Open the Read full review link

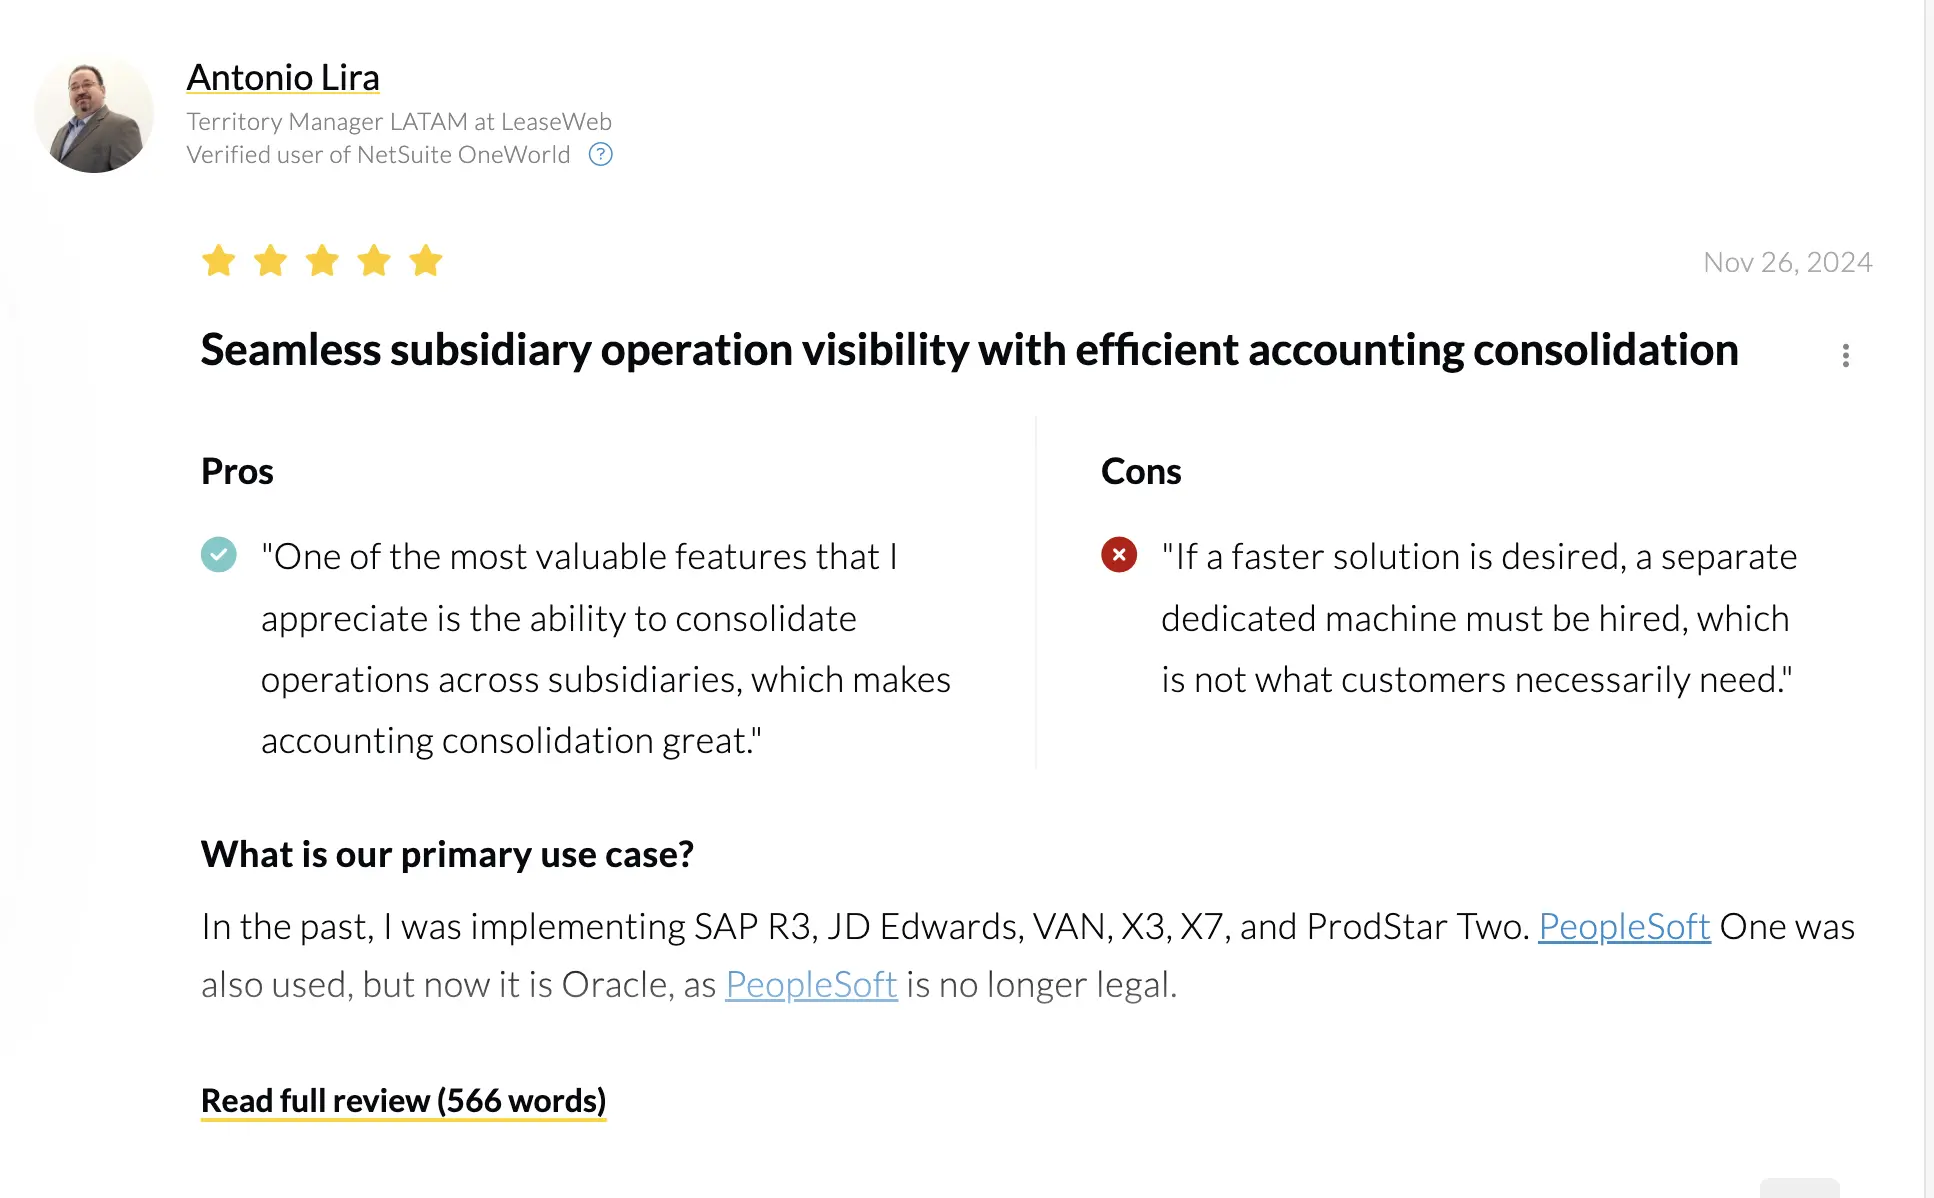tap(403, 1100)
